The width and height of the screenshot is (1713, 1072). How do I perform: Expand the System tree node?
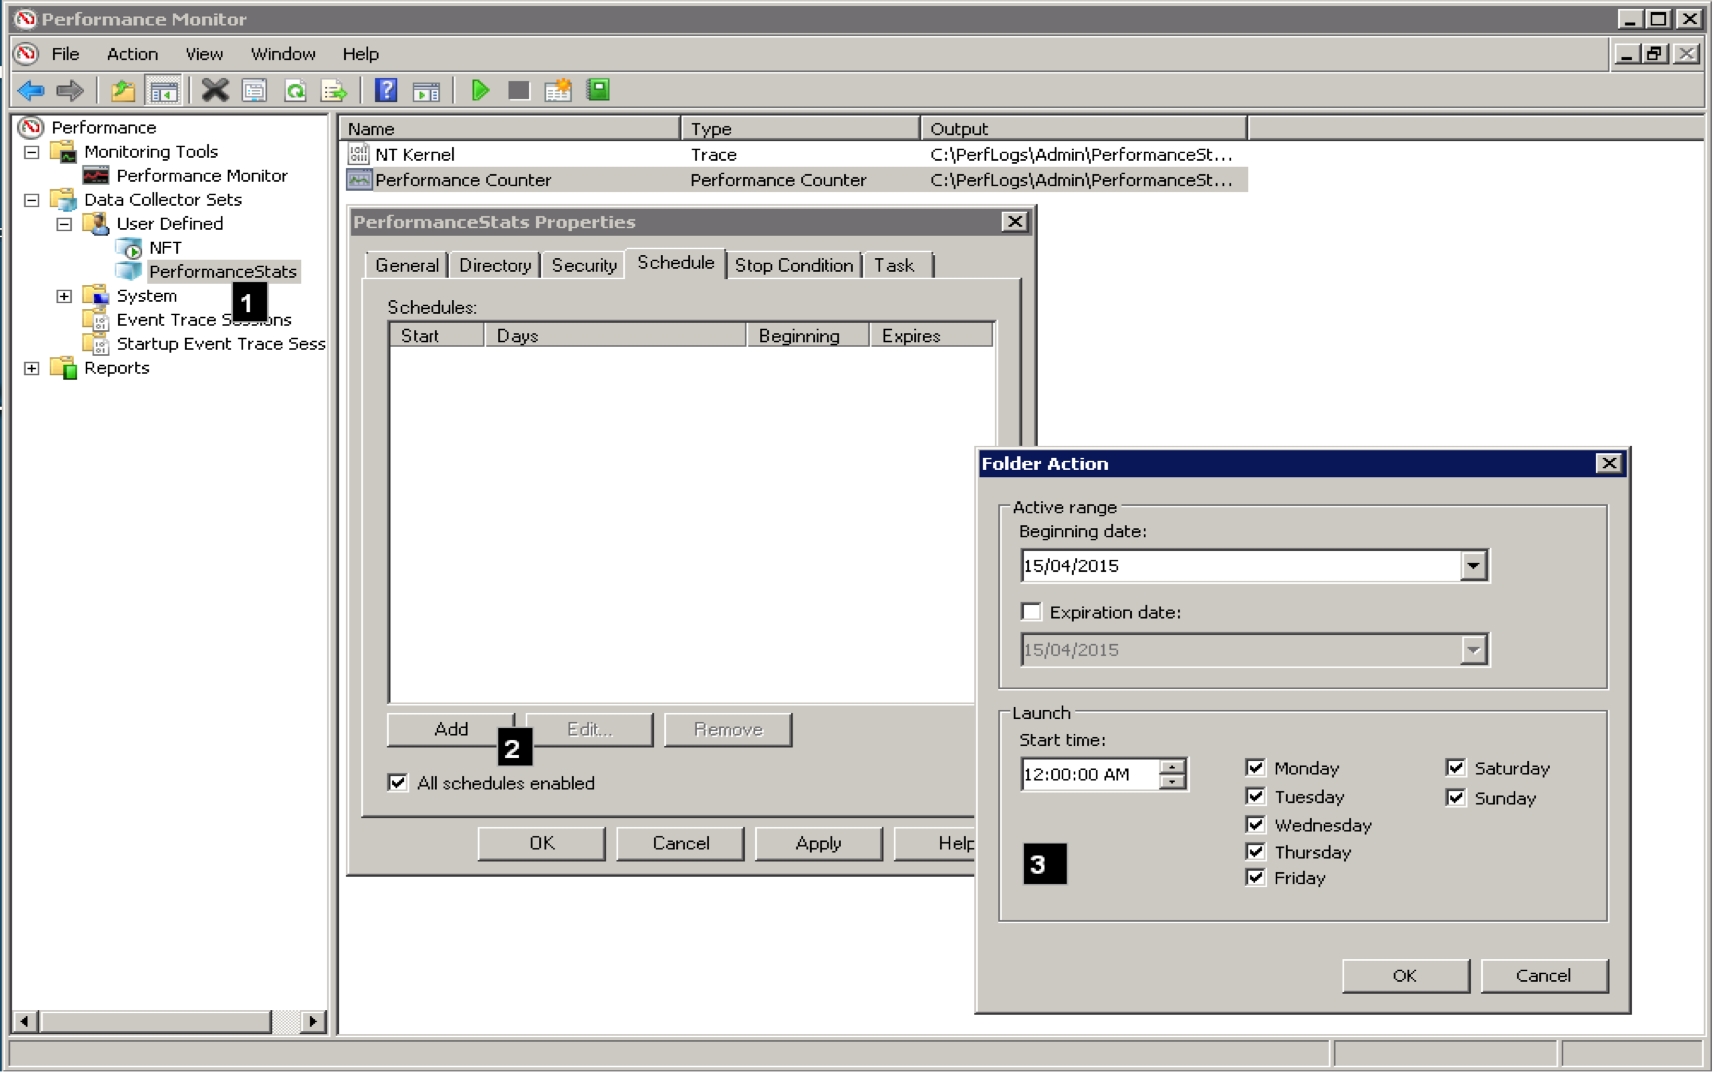(64, 296)
